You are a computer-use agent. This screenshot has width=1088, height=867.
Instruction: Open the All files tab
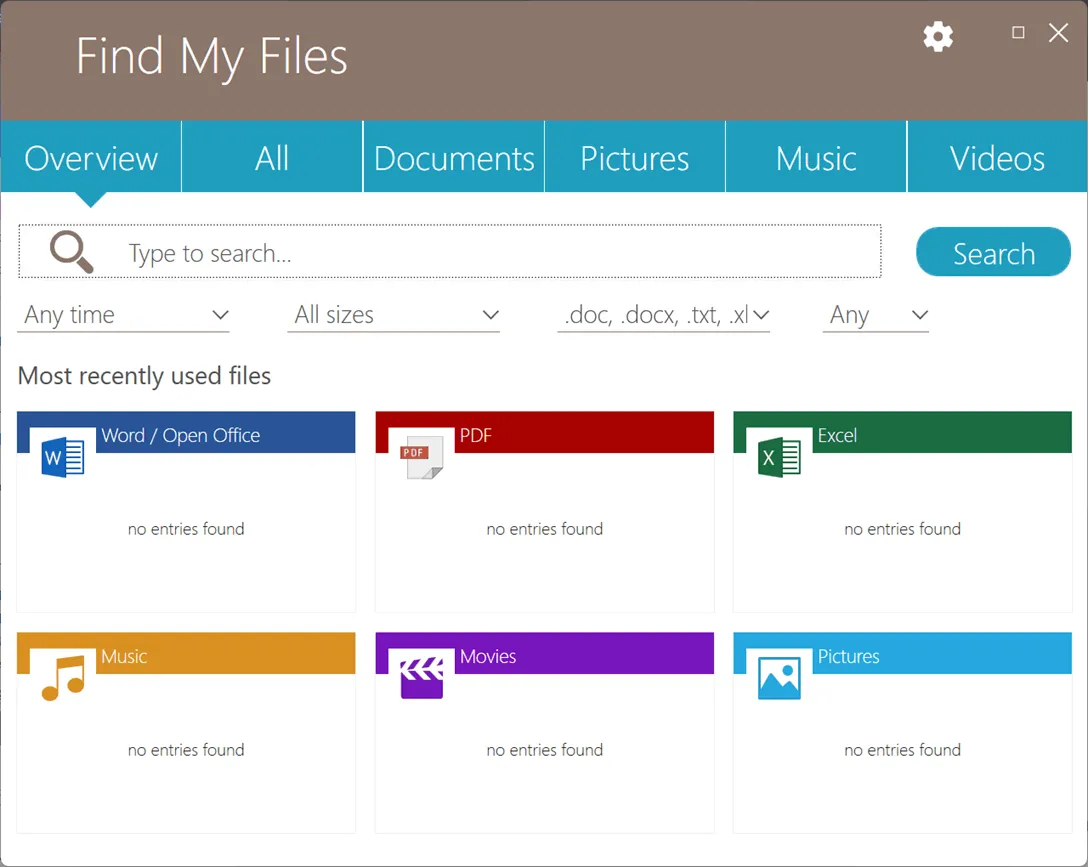coord(271,157)
